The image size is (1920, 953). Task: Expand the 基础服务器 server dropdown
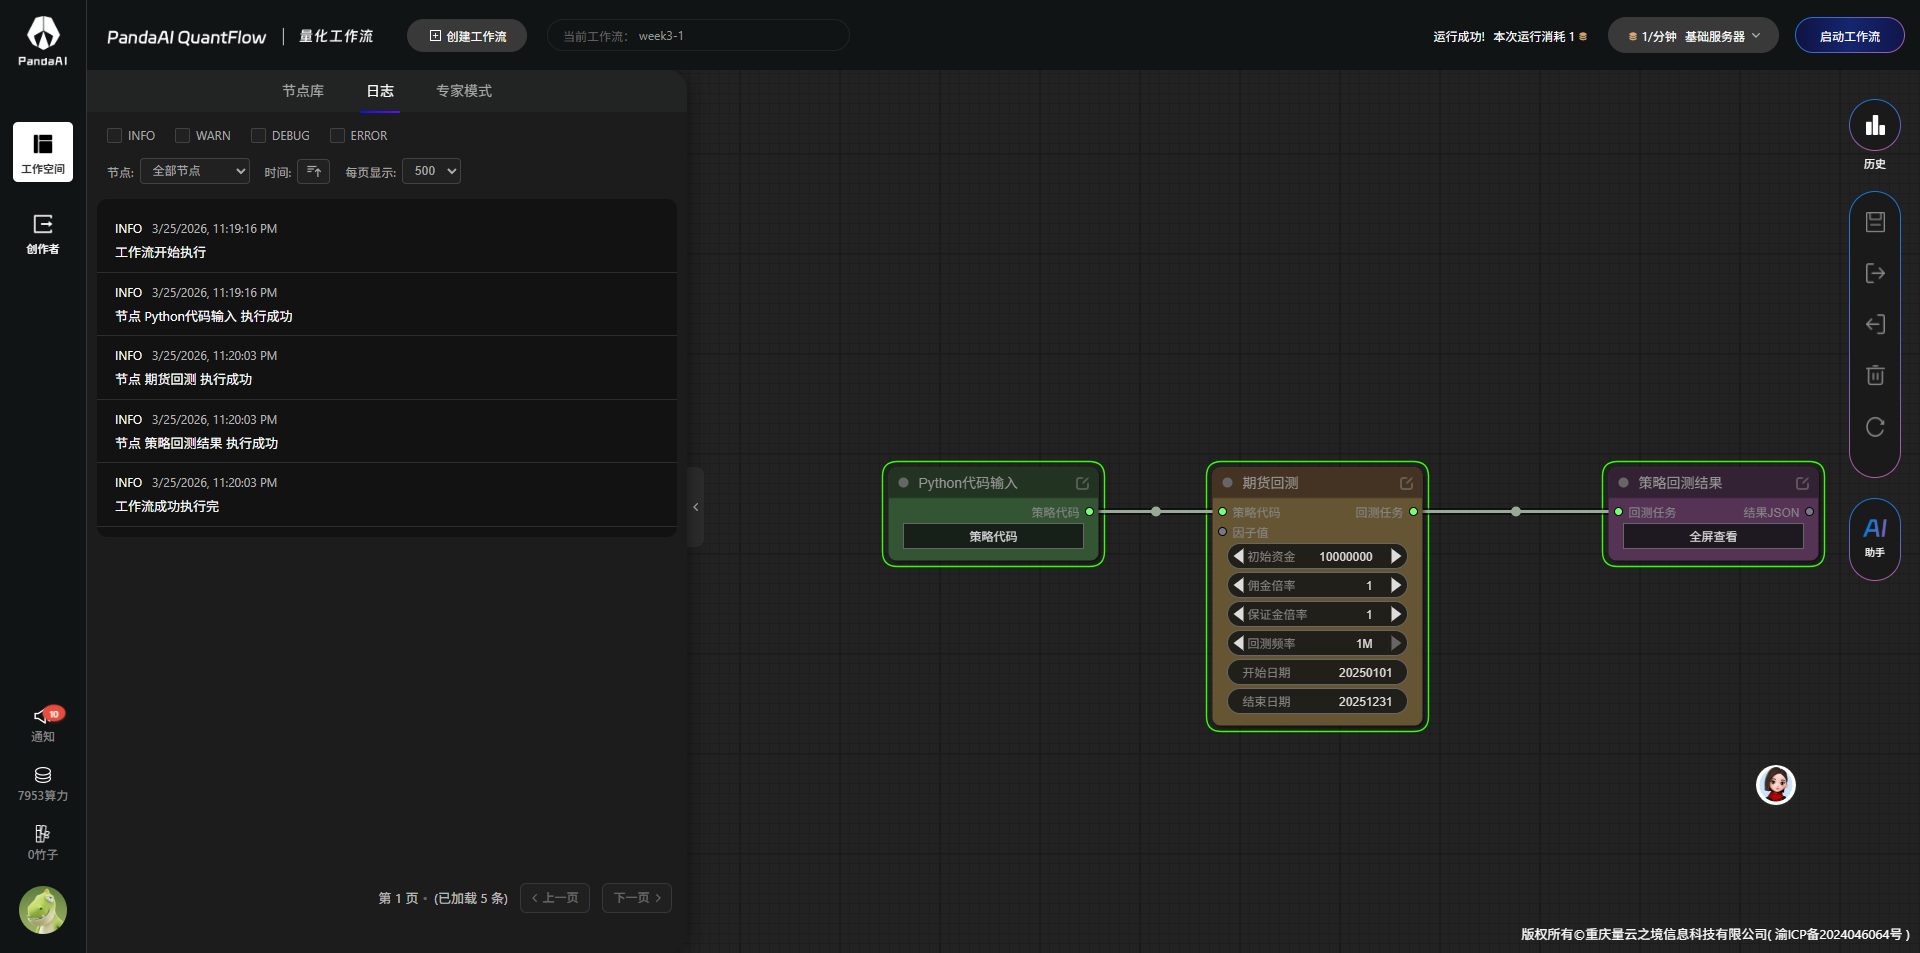point(1692,36)
